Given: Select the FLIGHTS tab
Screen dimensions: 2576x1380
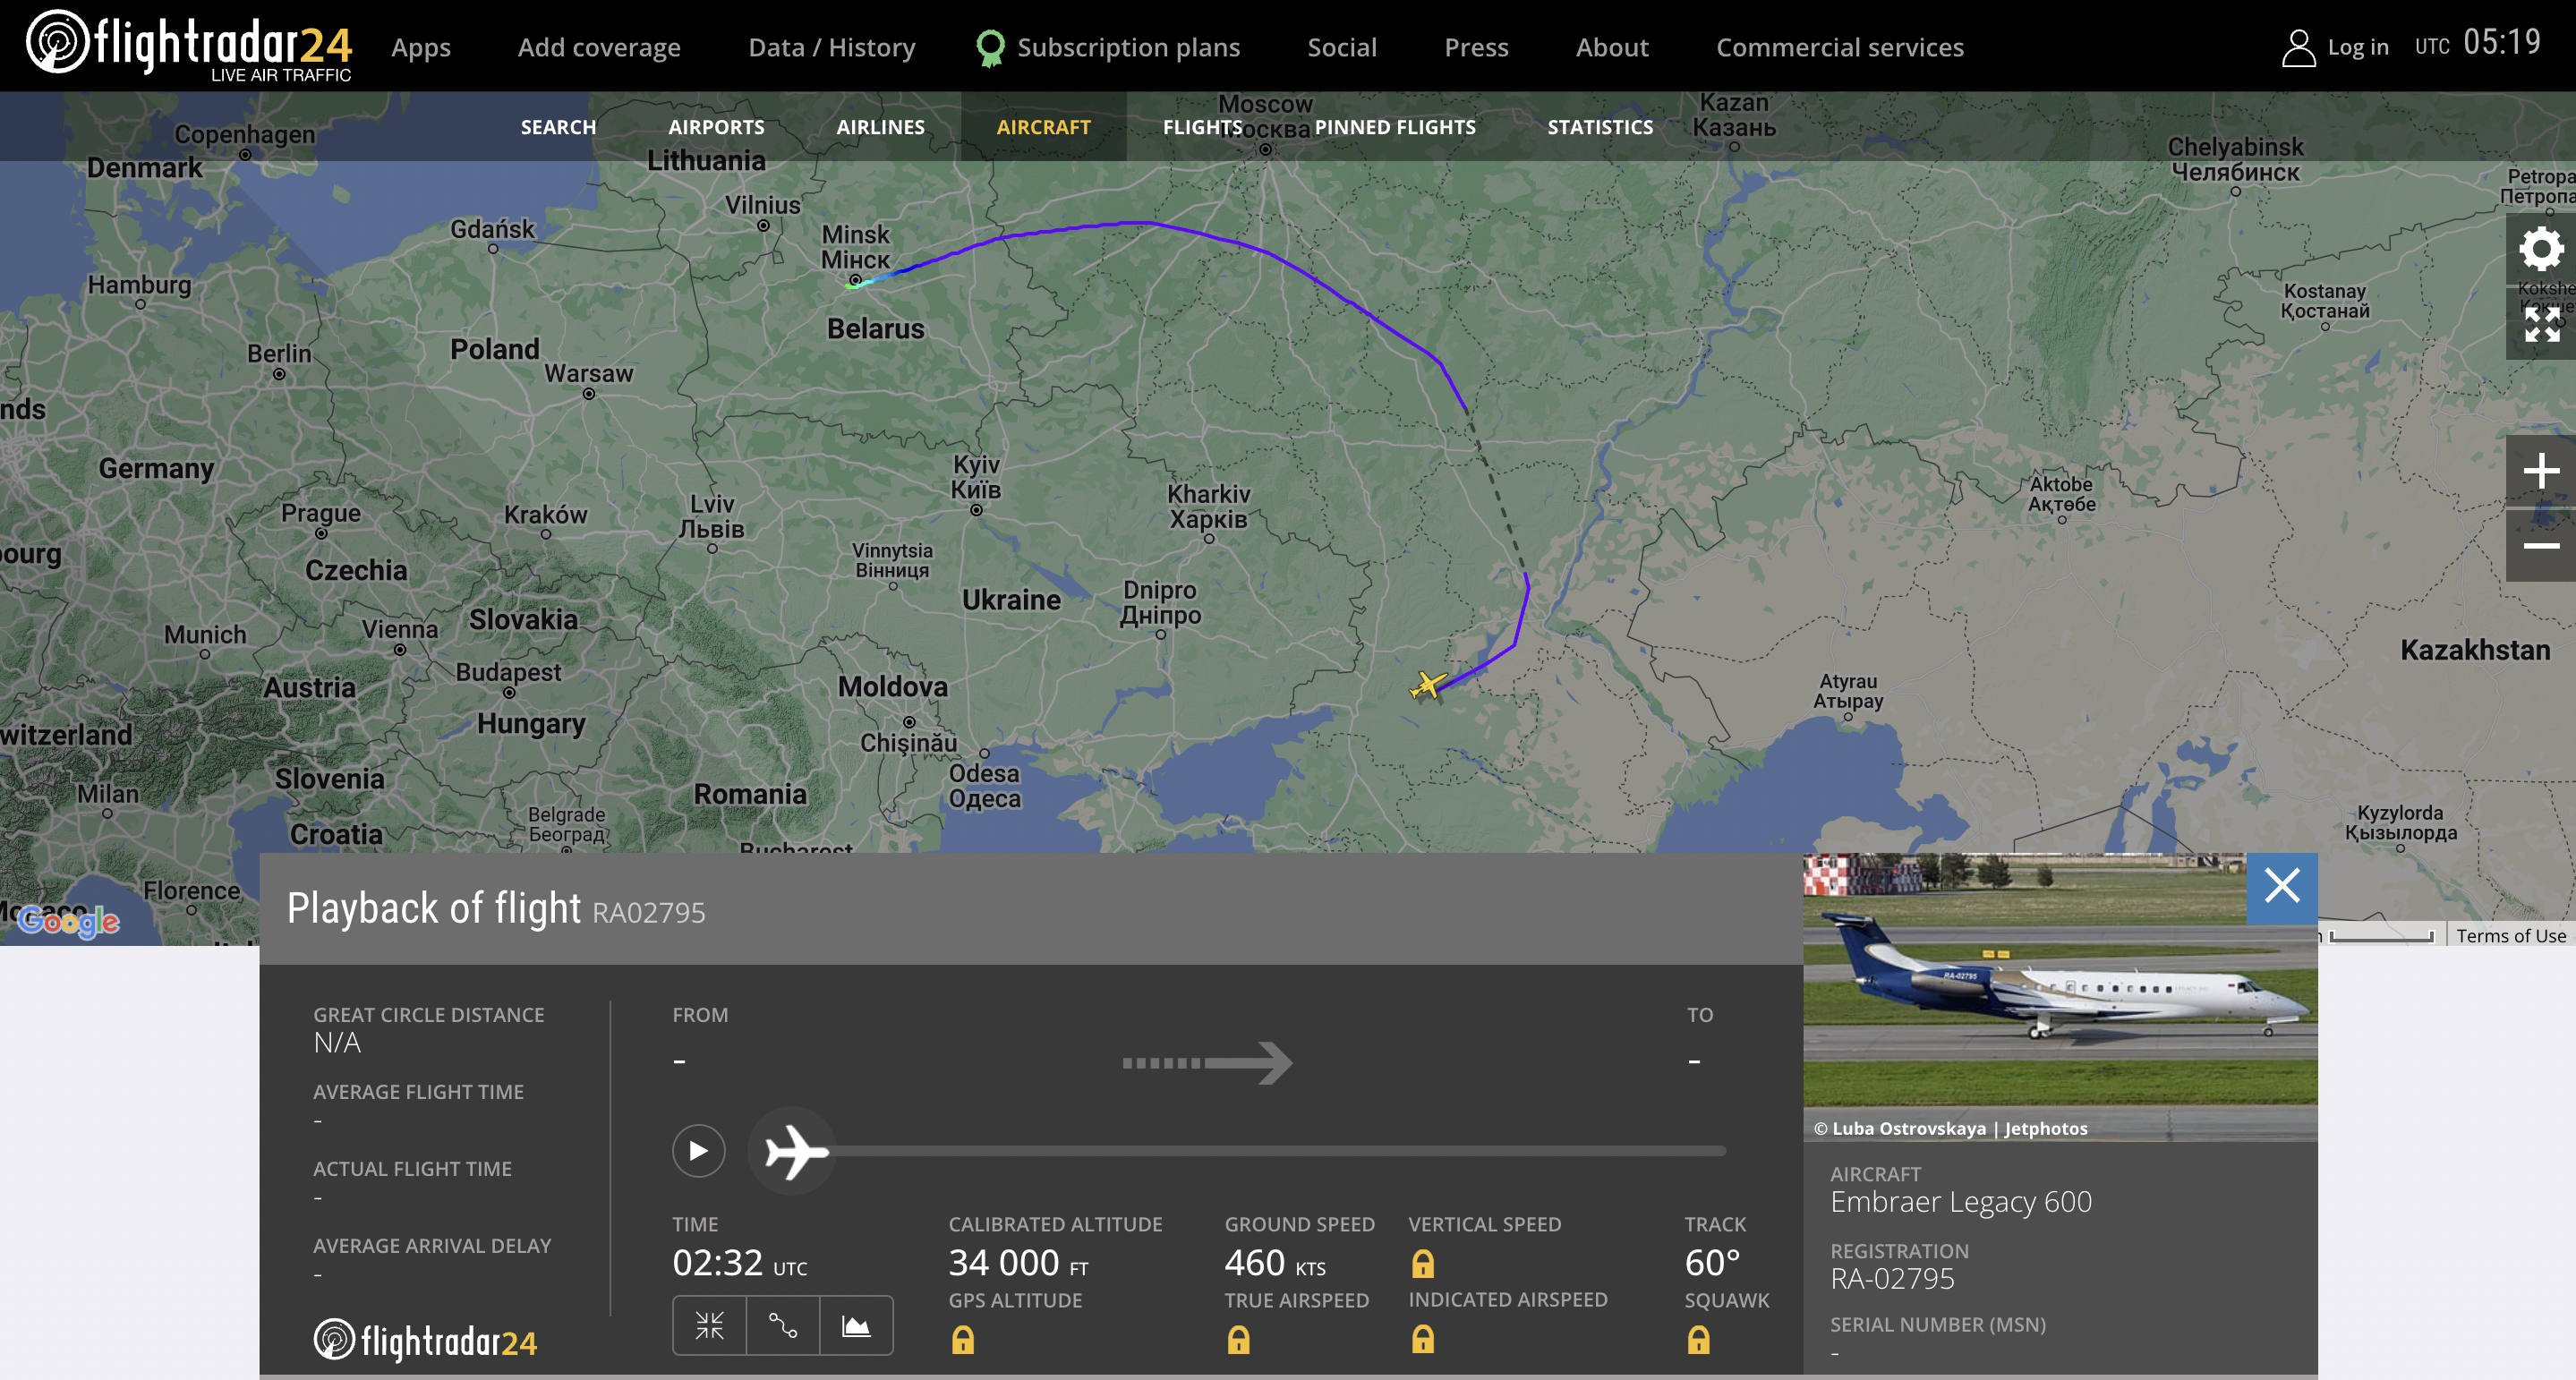Looking at the screenshot, I should tap(1202, 127).
